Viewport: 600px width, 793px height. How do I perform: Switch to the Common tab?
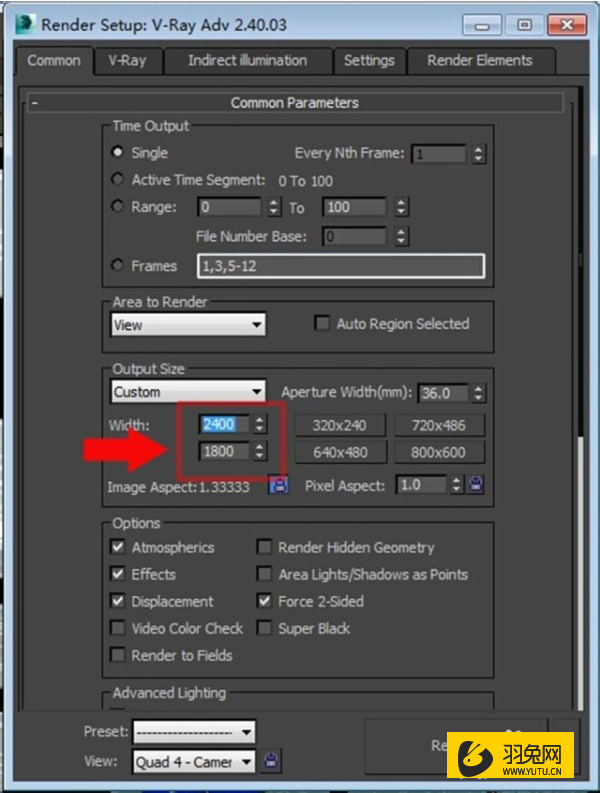pos(54,61)
